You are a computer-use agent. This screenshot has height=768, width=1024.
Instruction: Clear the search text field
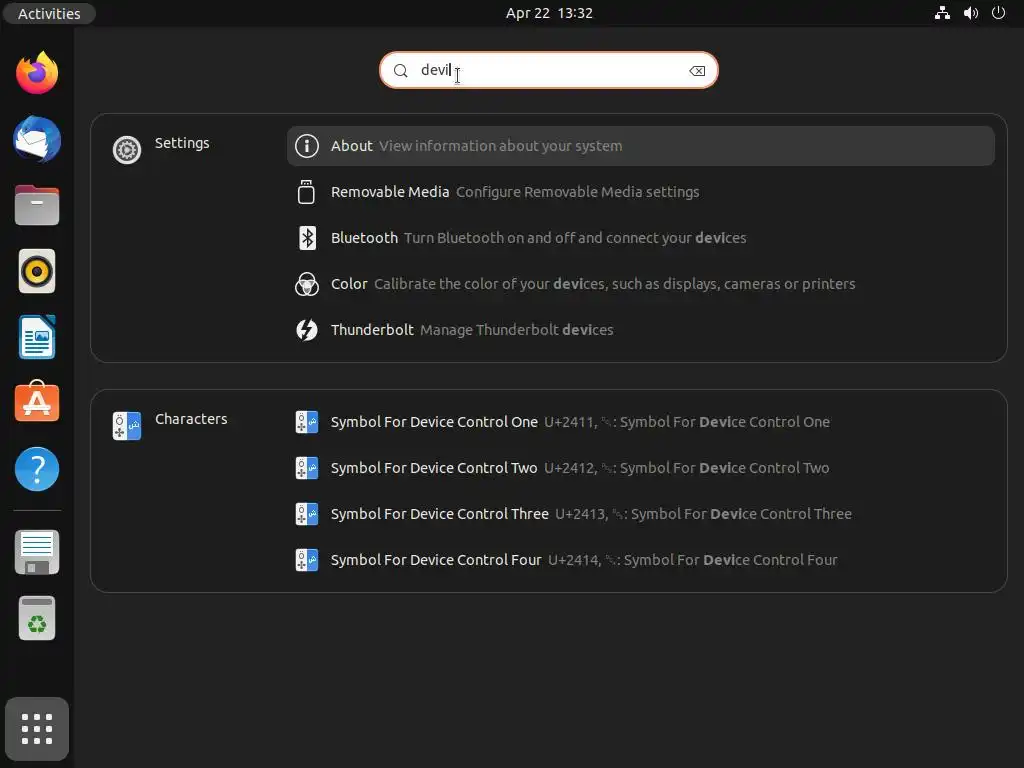[x=697, y=71]
